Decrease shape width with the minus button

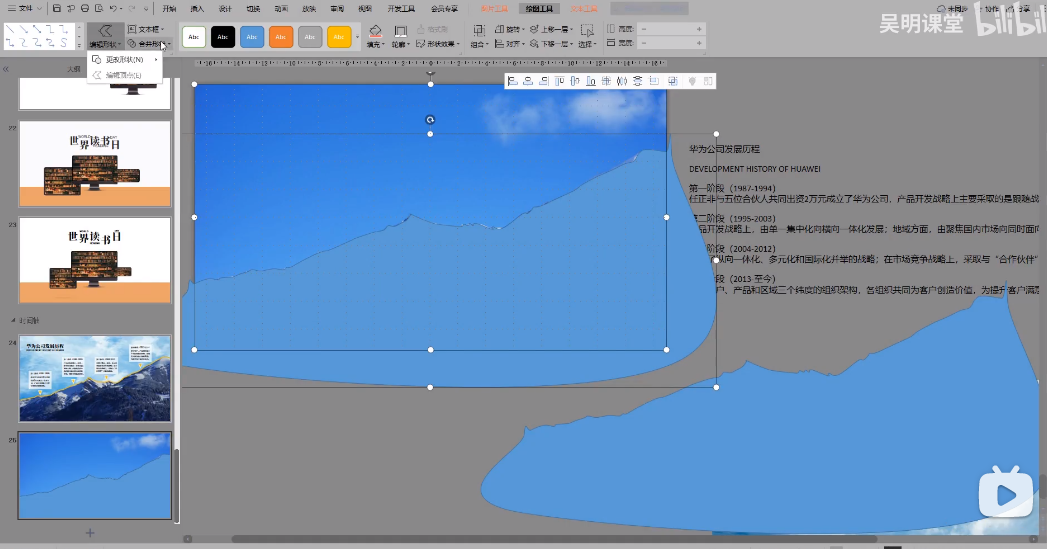643,43
